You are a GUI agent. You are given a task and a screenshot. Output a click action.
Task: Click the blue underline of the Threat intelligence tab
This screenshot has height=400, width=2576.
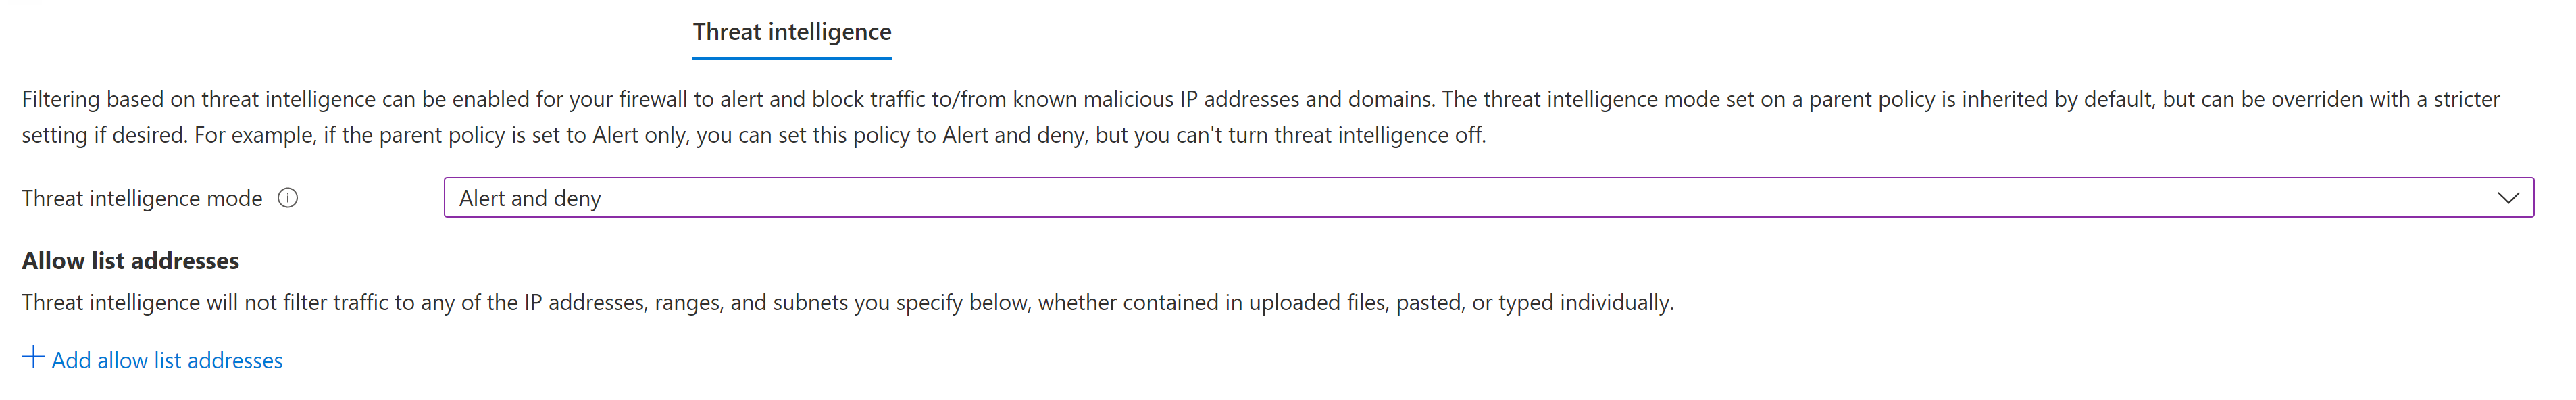point(792,58)
